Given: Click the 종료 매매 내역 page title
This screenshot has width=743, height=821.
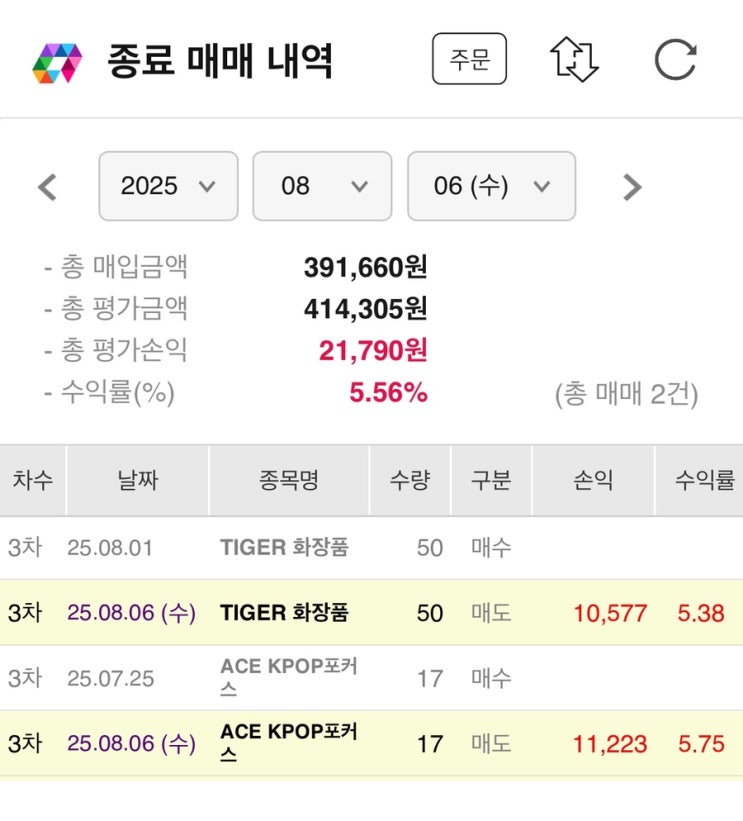Looking at the screenshot, I should [x=220, y=62].
